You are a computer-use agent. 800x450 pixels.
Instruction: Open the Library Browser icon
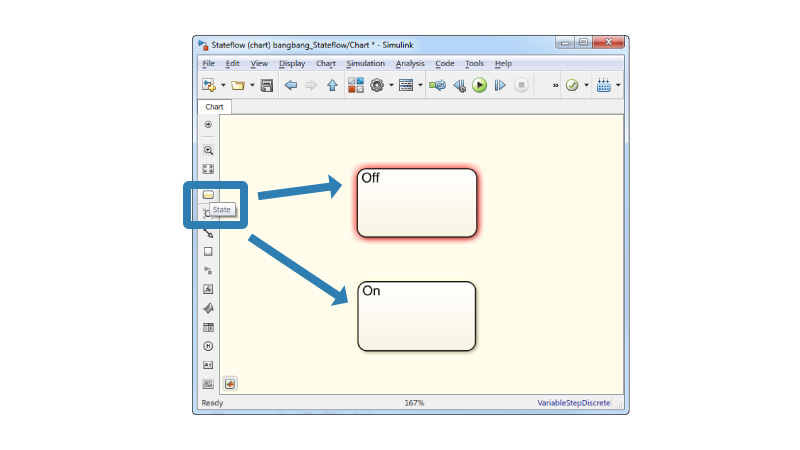point(356,86)
